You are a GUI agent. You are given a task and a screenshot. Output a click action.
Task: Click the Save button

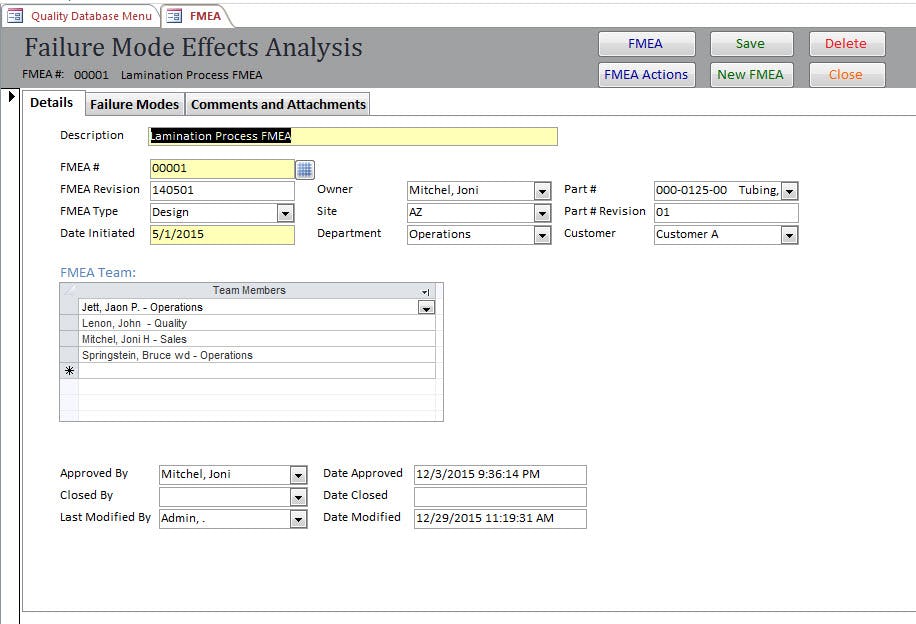point(750,44)
